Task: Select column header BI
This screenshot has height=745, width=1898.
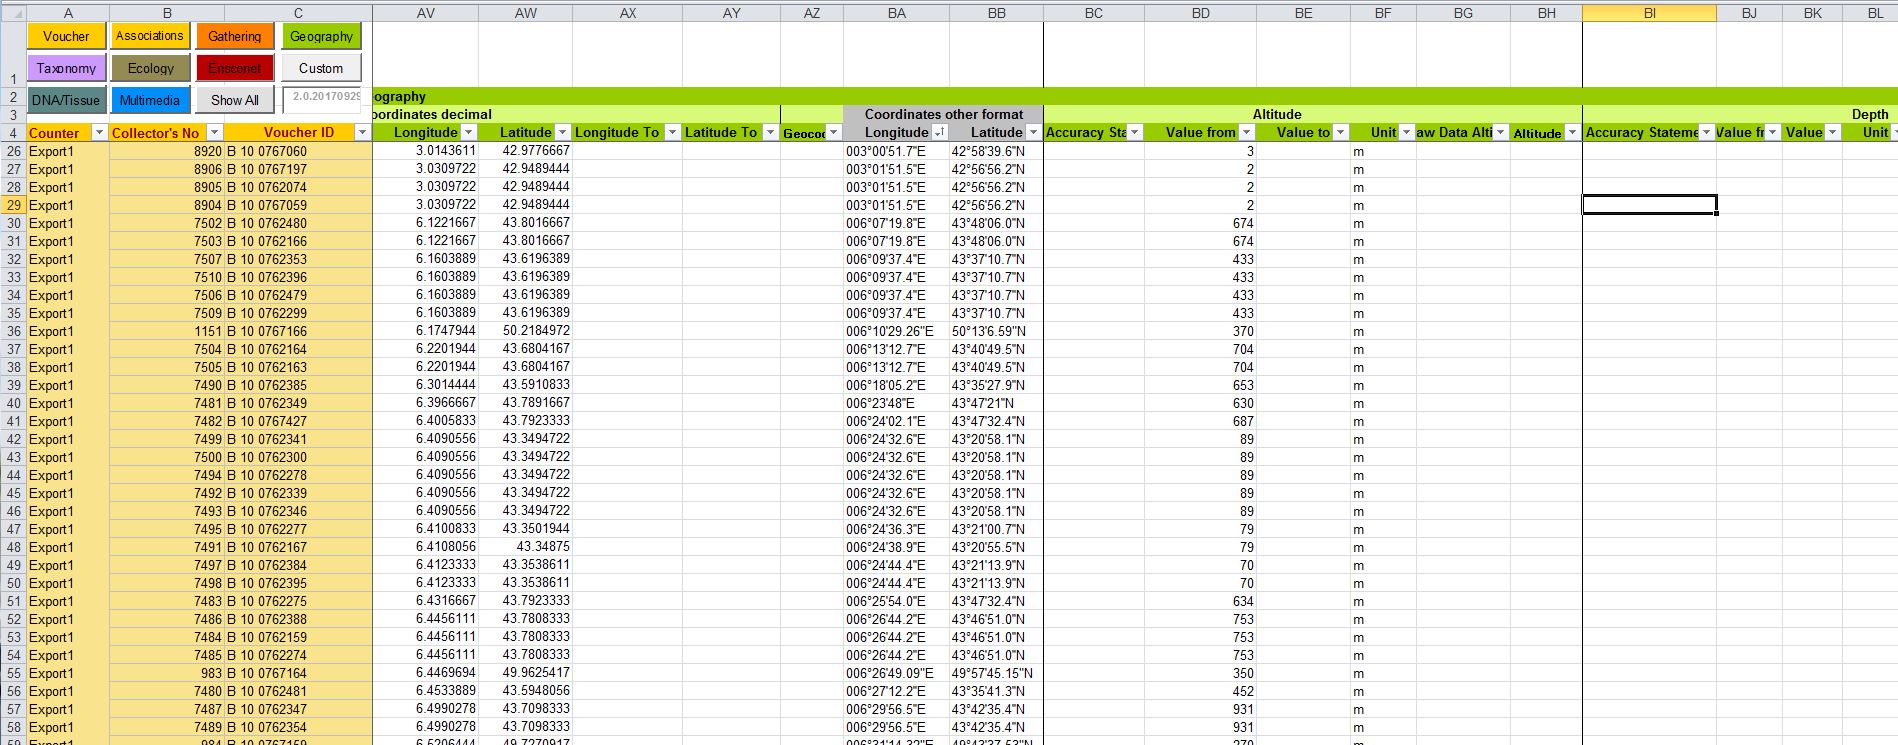Action: click(x=1649, y=13)
